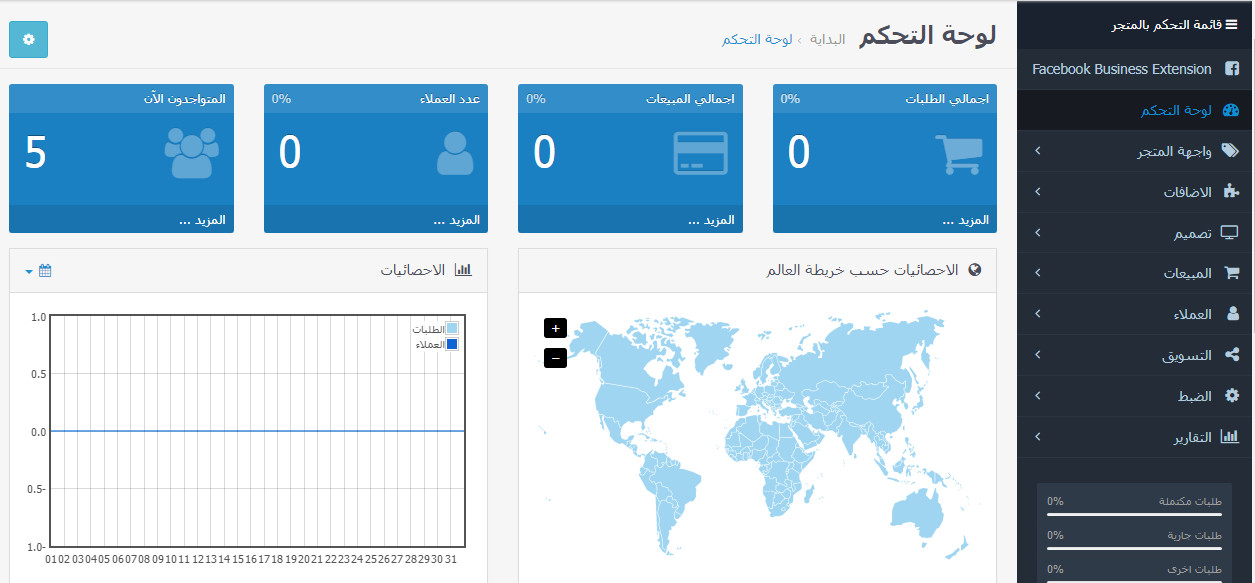Click the 0 value on اجمالي الطلبات tile
1255x583 pixels.
coord(798,153)
